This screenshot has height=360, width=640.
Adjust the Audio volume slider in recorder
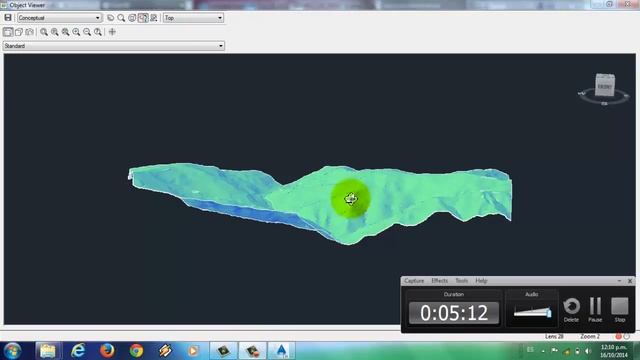(532, 312)
